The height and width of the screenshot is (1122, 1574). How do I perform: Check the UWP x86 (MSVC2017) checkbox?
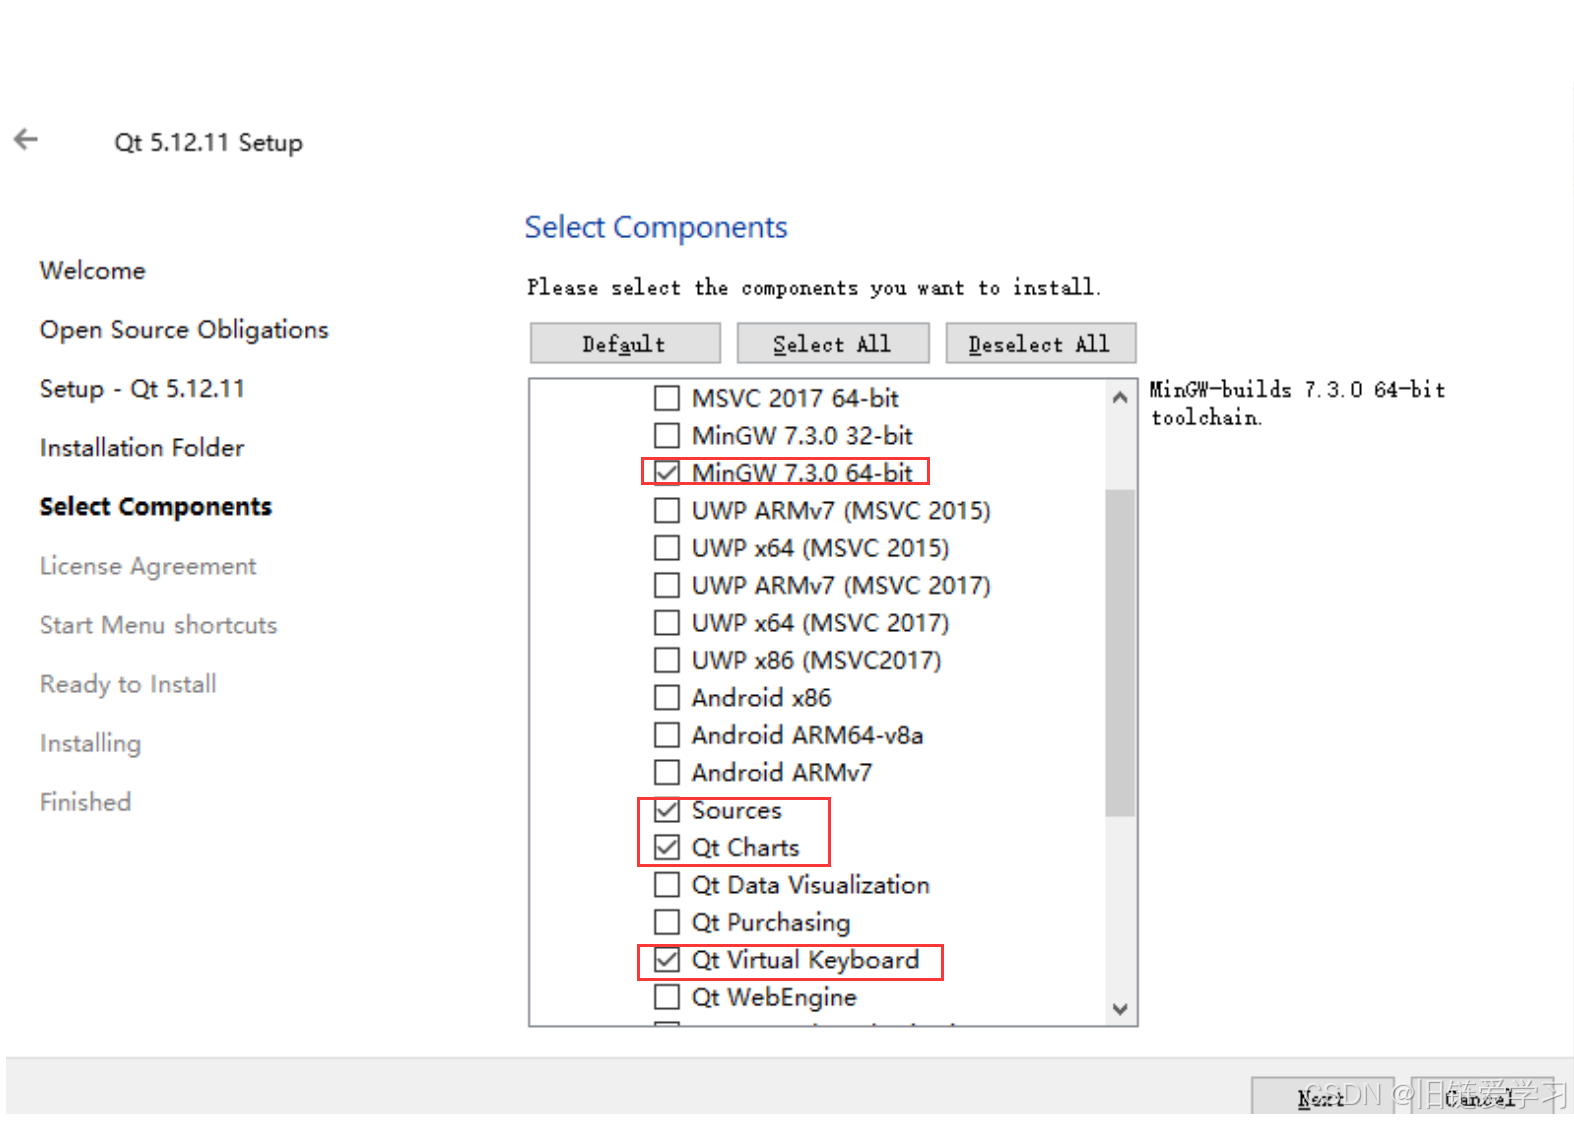667,660
